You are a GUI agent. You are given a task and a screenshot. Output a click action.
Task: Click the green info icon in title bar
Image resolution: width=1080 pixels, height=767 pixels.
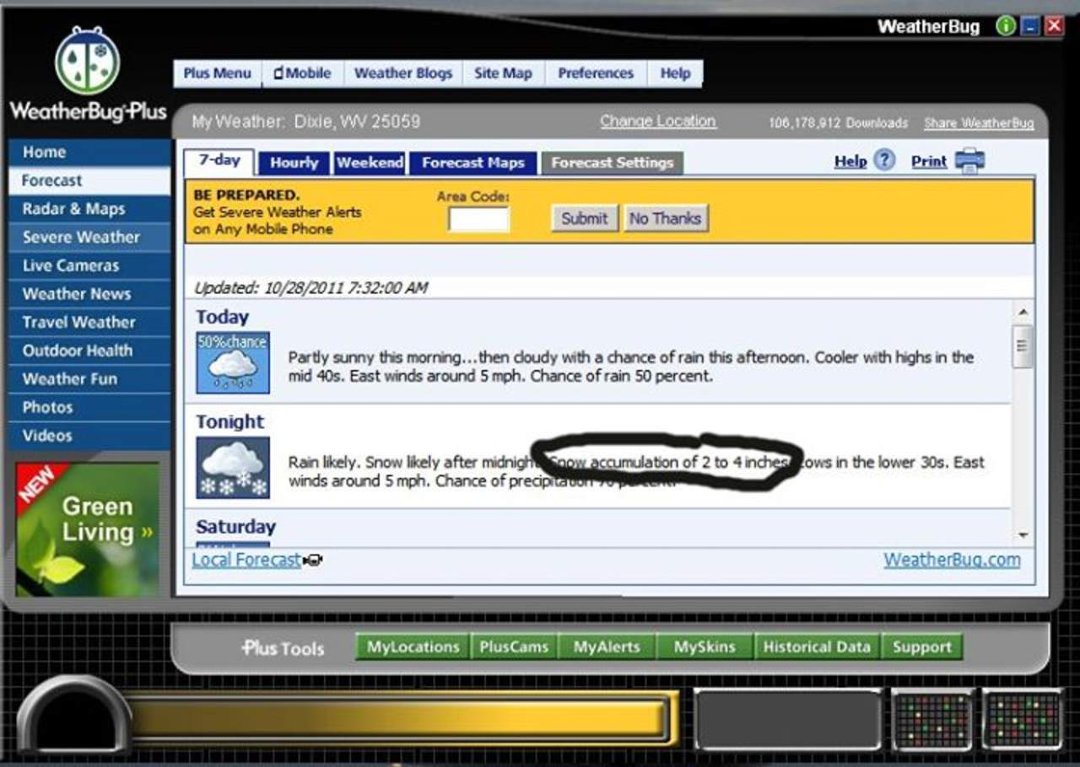[x=1006, y=26]
